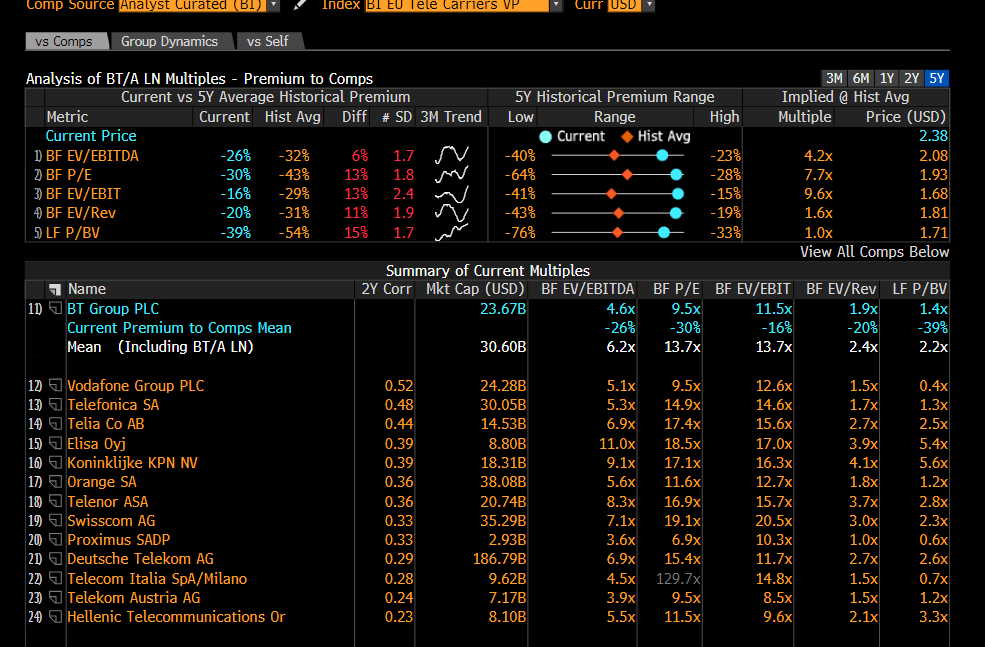Open the Index dropdown showing EU Tele Carriers
This screenshot has height=647, width=985.
point(556,6)
